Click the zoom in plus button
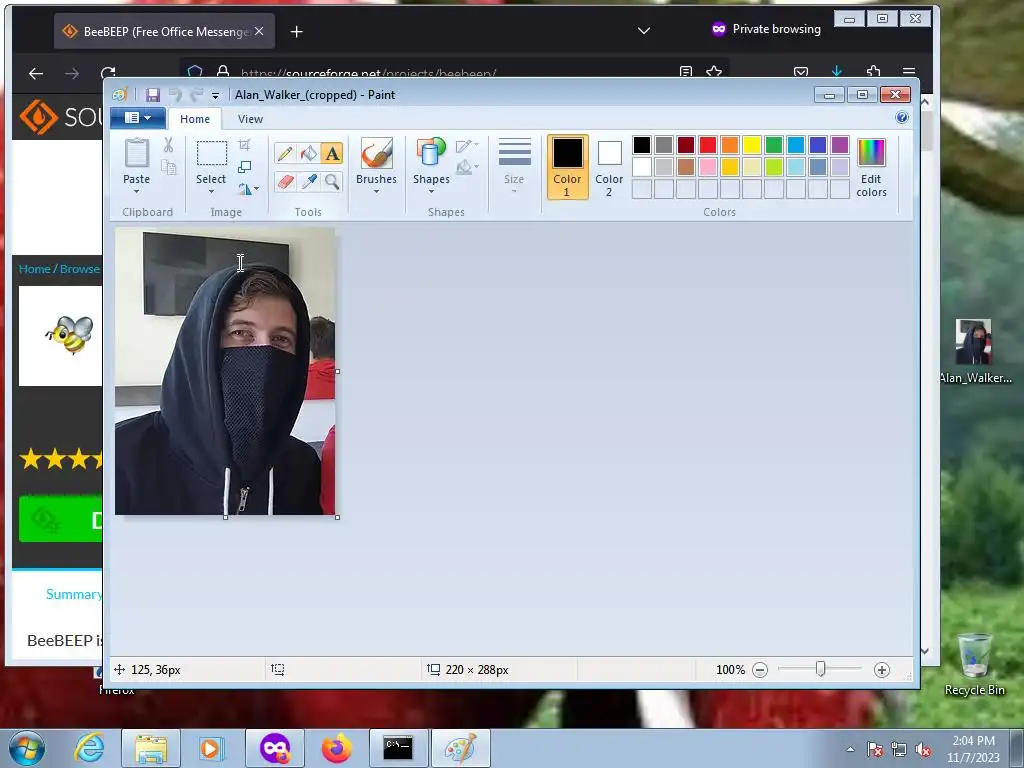Image resolution: width=1024 pixels, height=768 pixels. pos(882,669)
